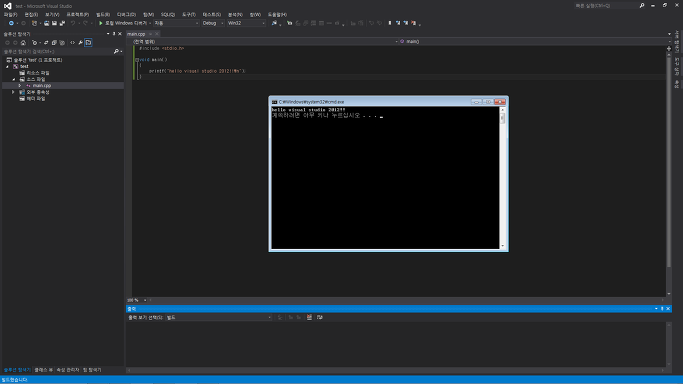Open the editor 100% zoom dropdown

pos(137,300)
